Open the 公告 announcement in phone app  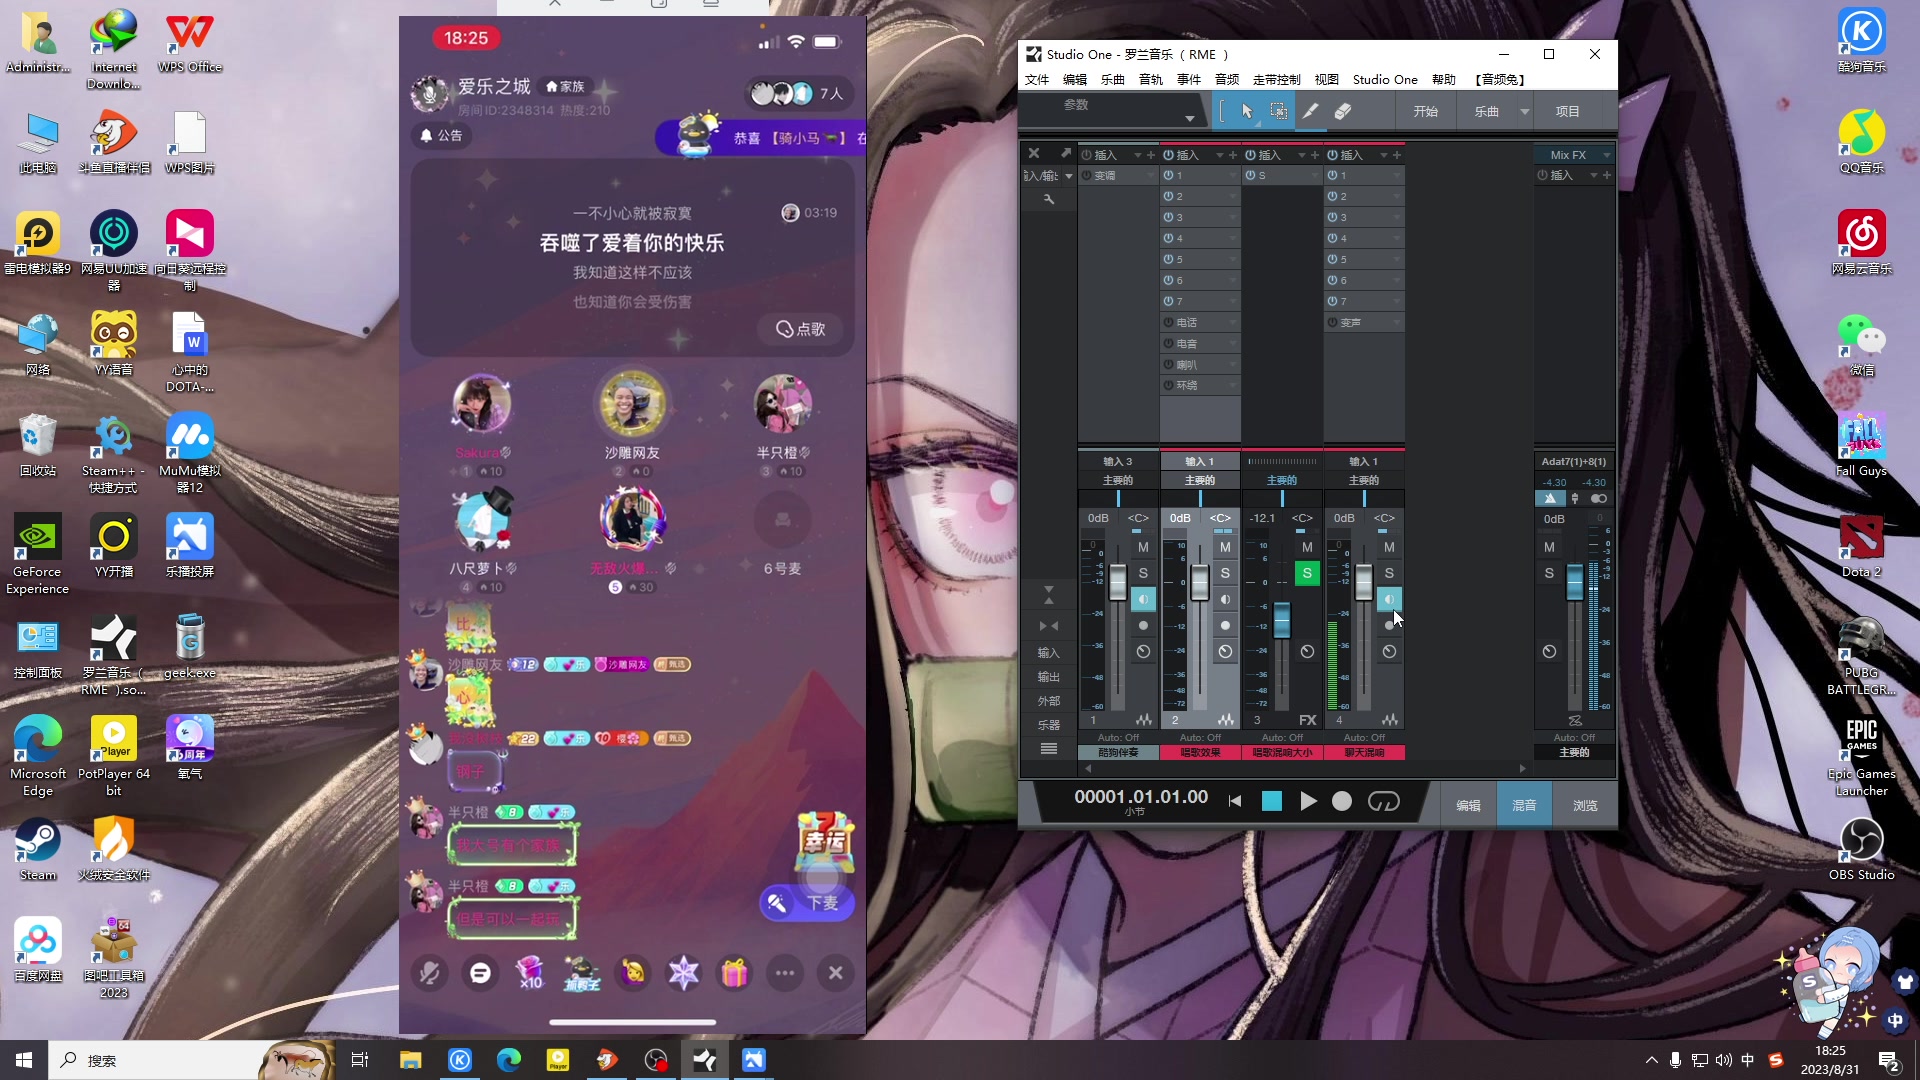pyautogui.click(x=442, y=135)
